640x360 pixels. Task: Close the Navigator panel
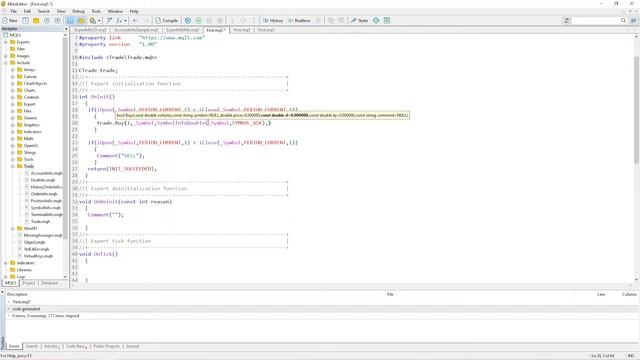coord(66,29)
